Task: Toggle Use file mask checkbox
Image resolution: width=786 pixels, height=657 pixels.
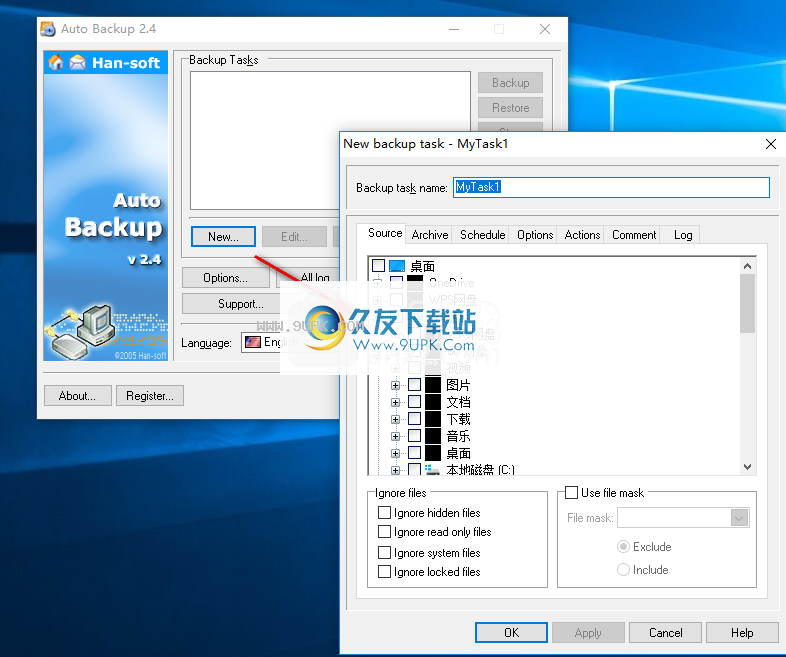Action: [x=571, y=493]
